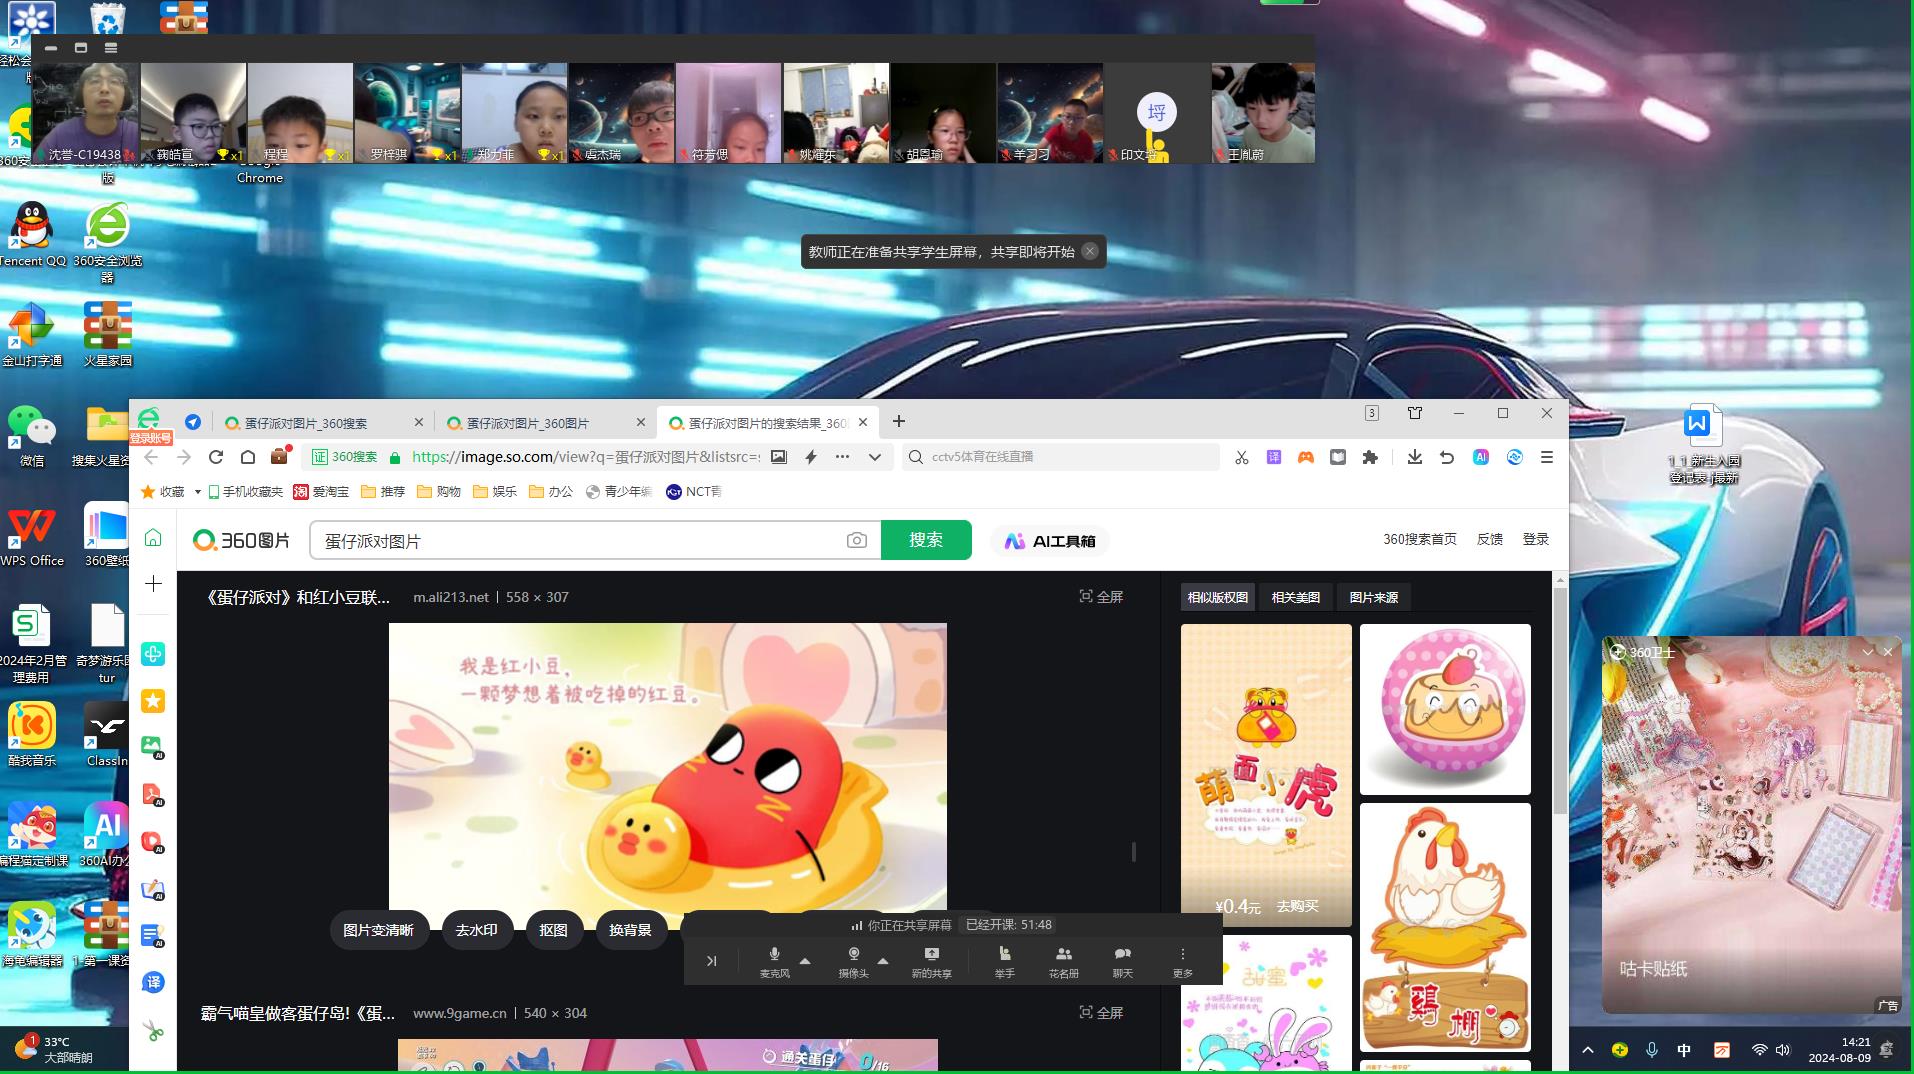Open the browser downloads arrow icon
Image resolution: width=1914 pixels, height=1074 pixels.
tap(1414, 457)
